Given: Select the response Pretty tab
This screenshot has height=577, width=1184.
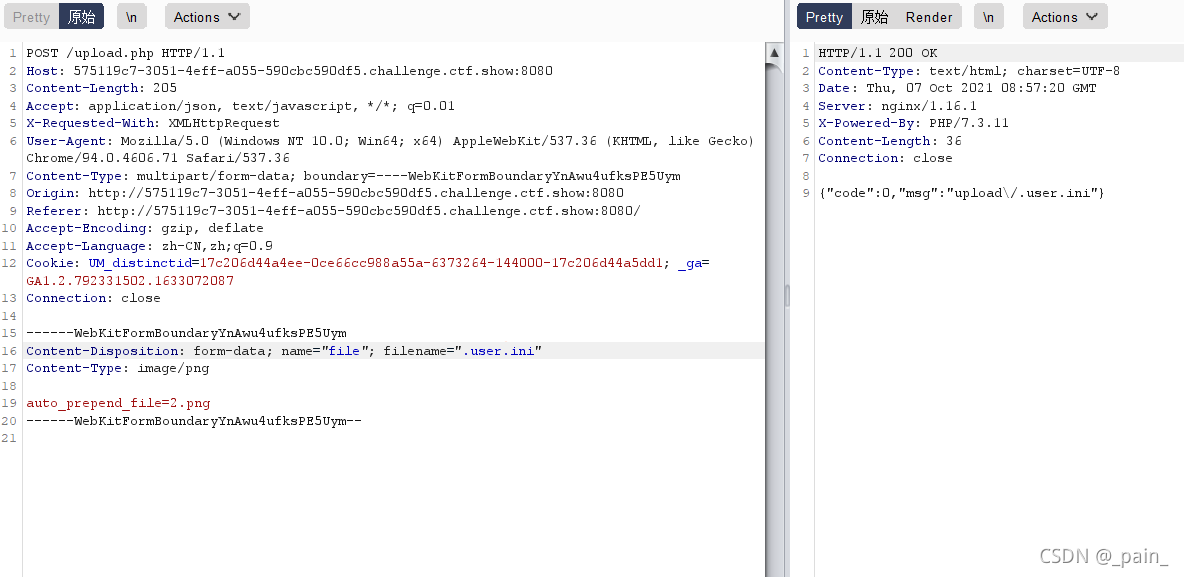Looking at the screenshot, I should pyautogui.click(x=824, y=17).
